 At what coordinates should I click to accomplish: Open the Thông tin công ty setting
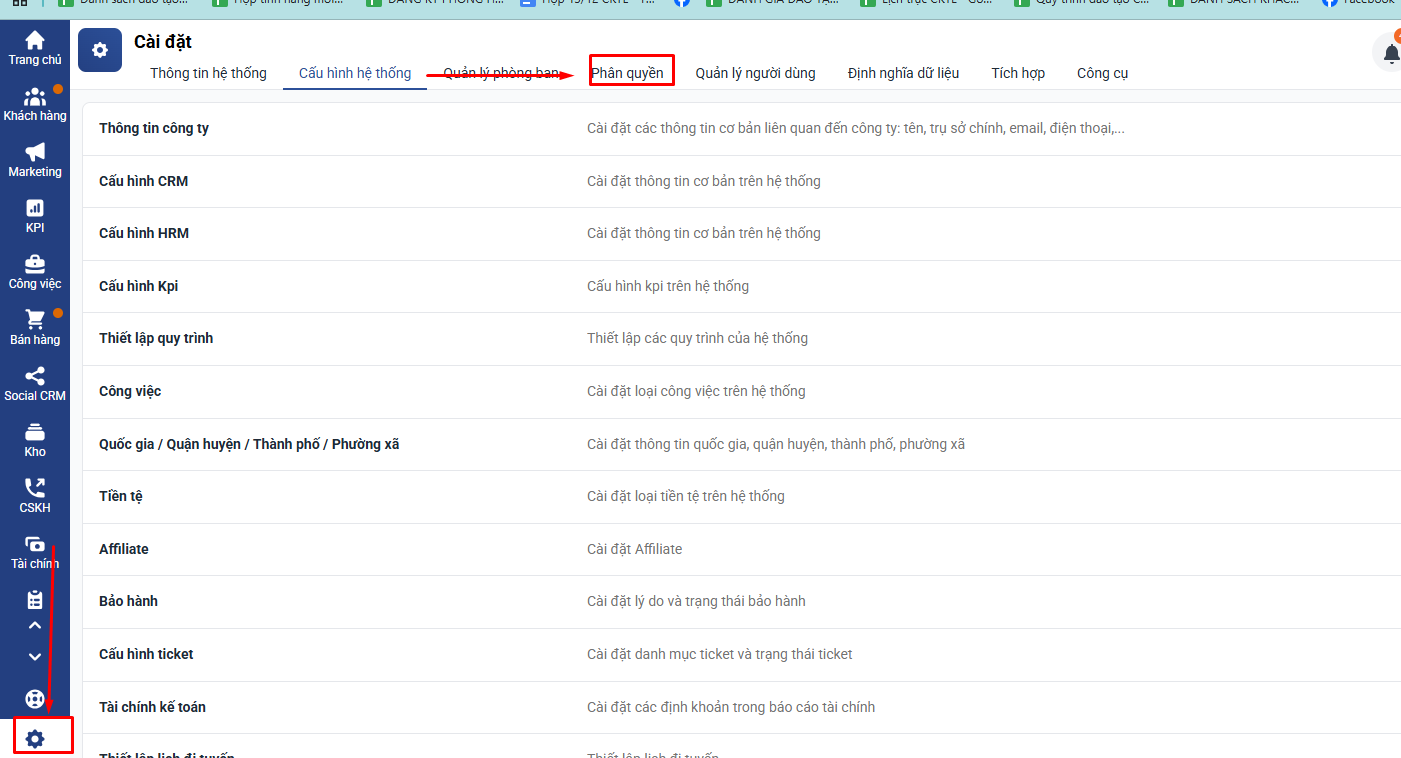point(154,129)
